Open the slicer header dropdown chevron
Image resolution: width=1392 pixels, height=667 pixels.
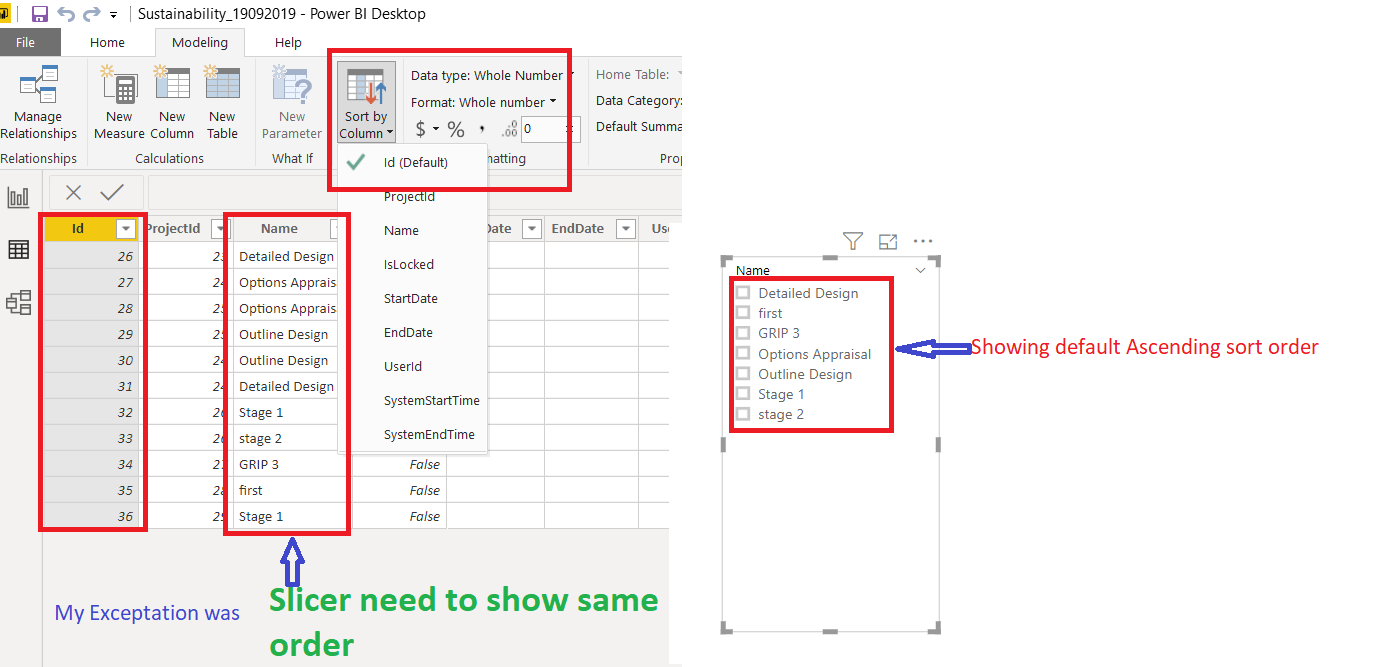click(x=921, y=270)
